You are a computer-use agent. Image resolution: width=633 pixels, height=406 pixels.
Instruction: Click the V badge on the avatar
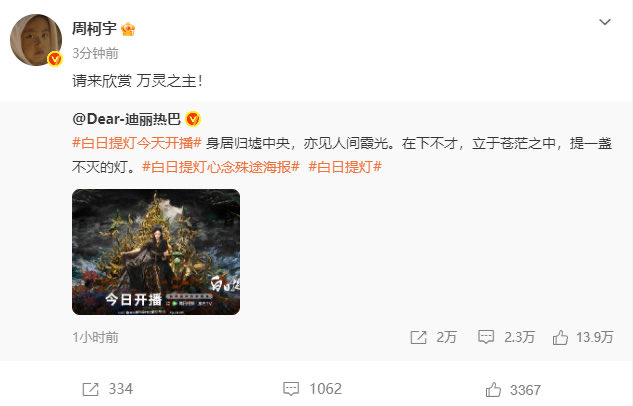(x=54, y=59)
